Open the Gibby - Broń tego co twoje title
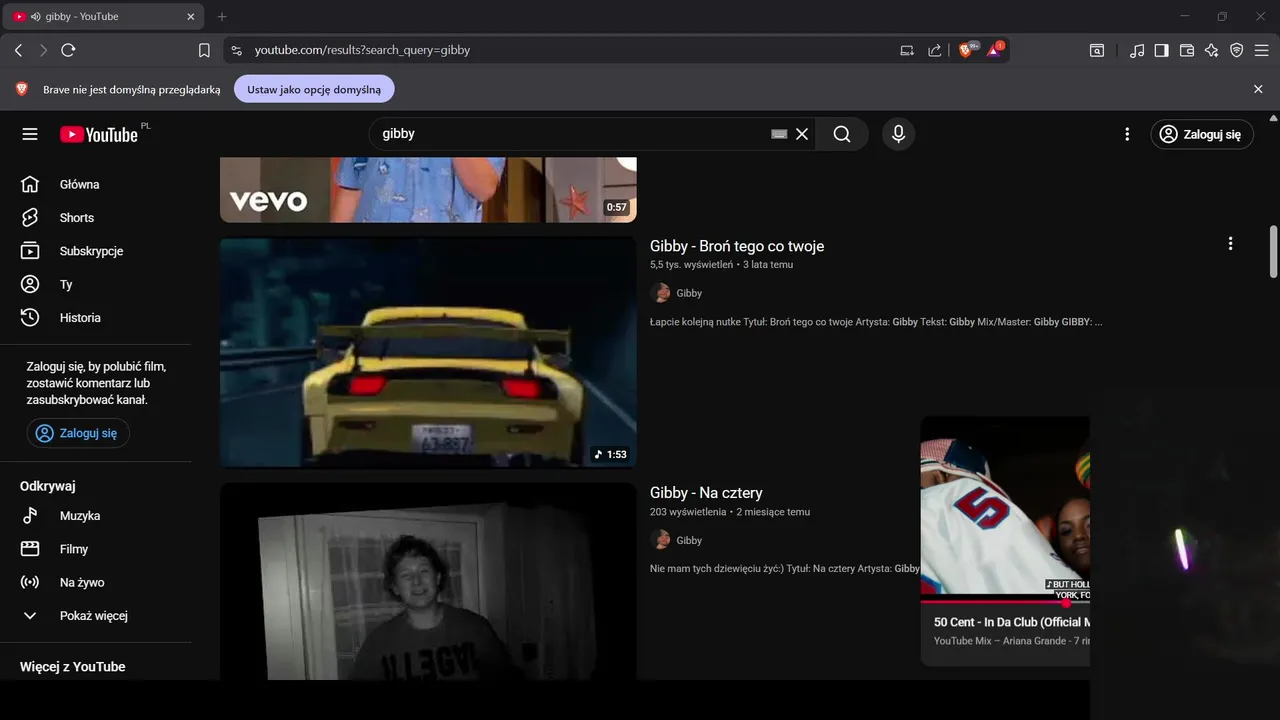Viewport: 1280px width, 720px height. (x=737, y=246)
